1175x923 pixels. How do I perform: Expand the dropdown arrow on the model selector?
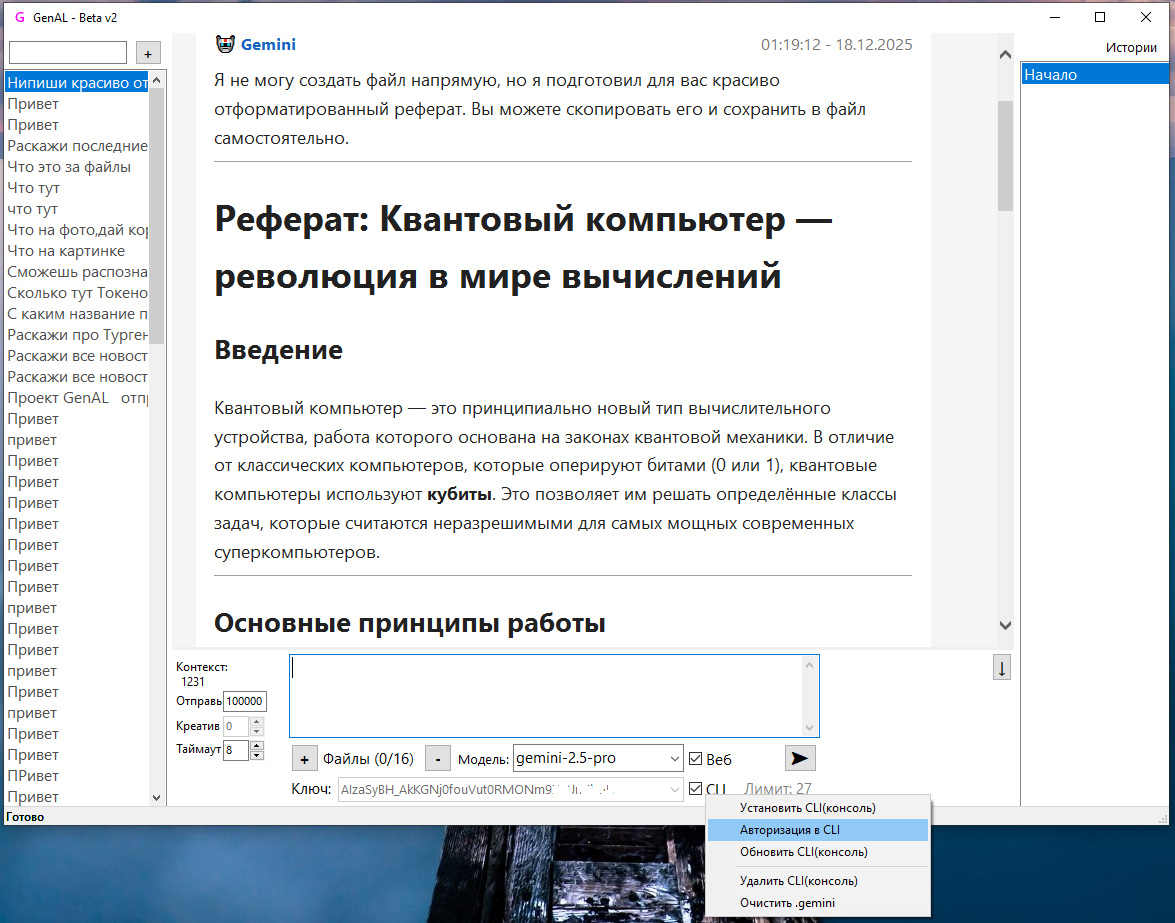pyautogui.click(x=673, y=758)
